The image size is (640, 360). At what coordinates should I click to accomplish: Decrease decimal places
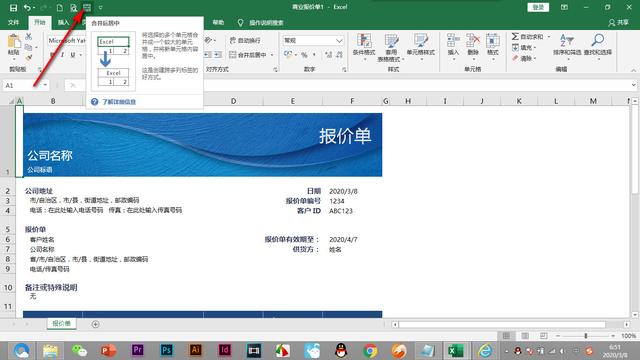(x=339, y=55)
